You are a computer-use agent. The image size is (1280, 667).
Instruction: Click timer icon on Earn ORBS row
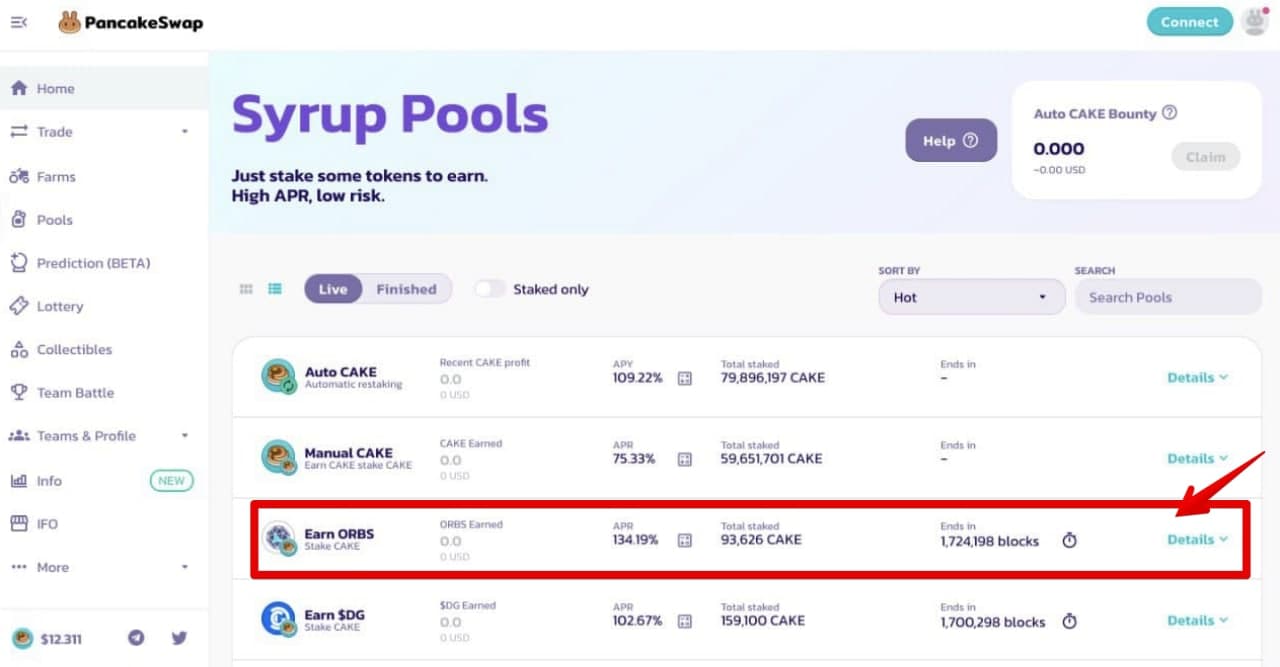[x=1069, y=541]
